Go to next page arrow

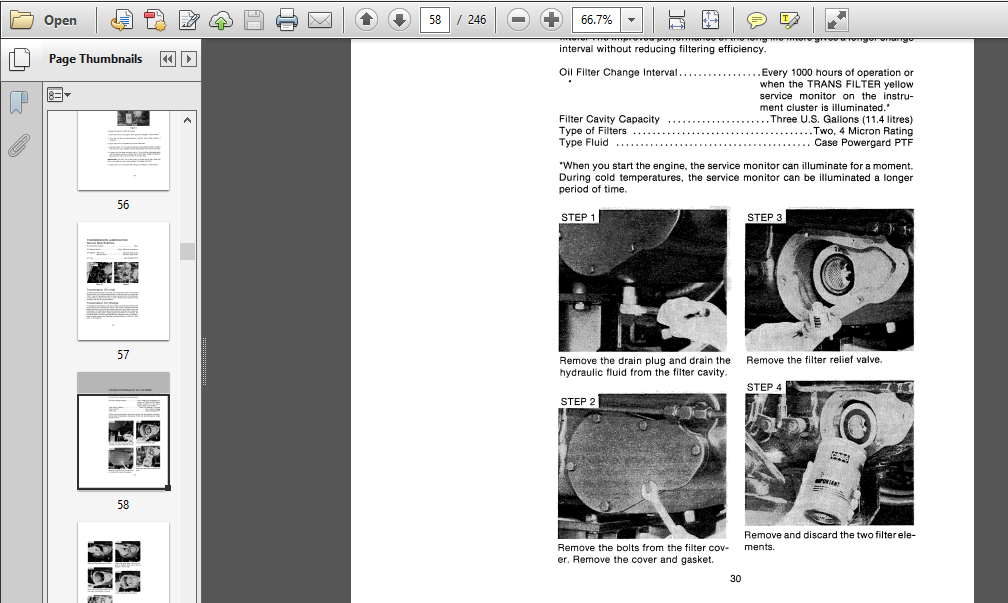click(399, 20)
